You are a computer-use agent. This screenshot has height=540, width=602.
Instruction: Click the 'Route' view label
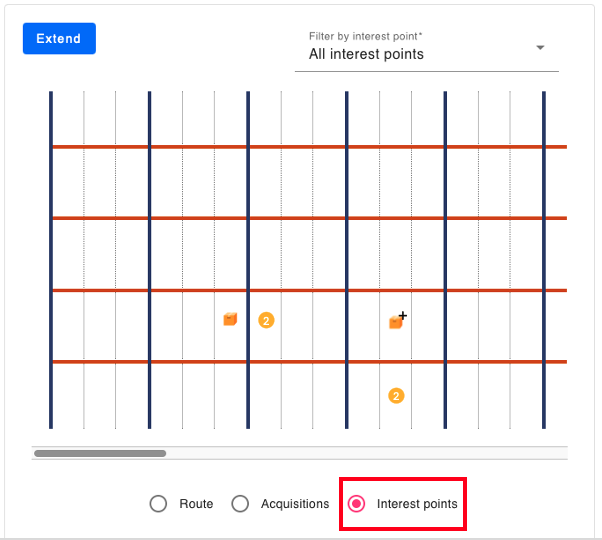pyautogui.click(x=196, y=504)
